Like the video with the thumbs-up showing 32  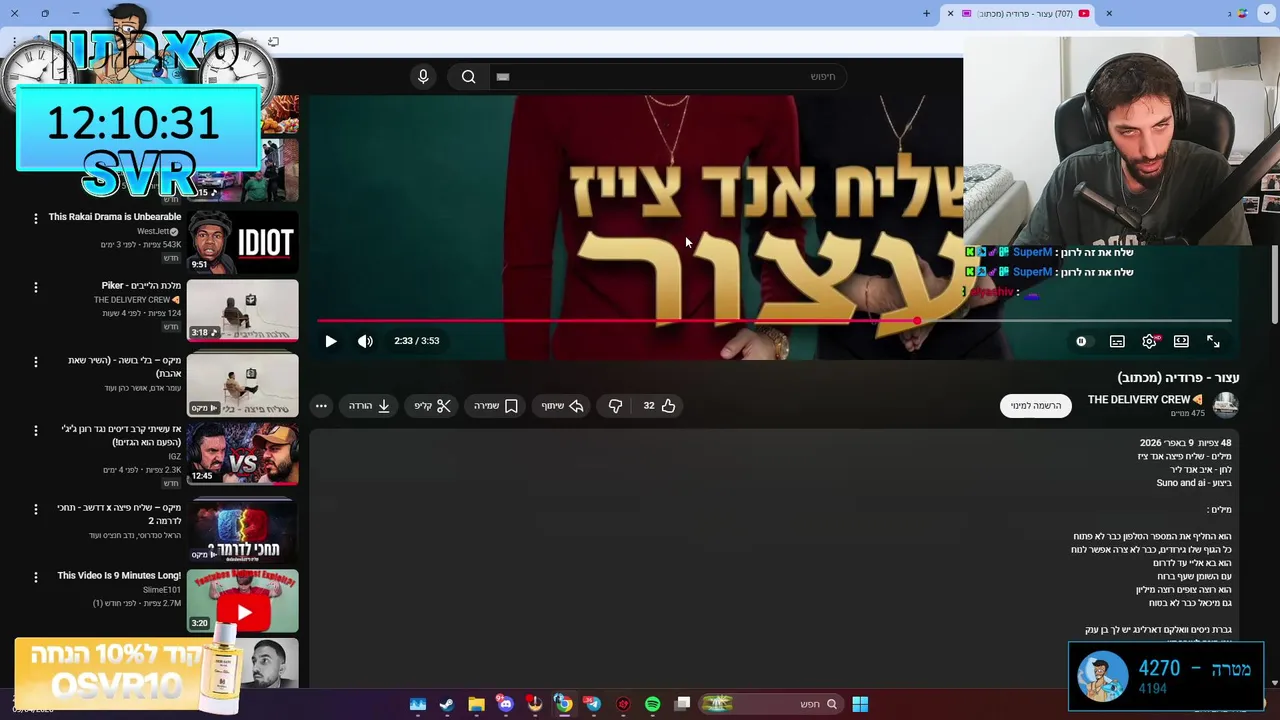pyautogui.click(x=659, y=405)
